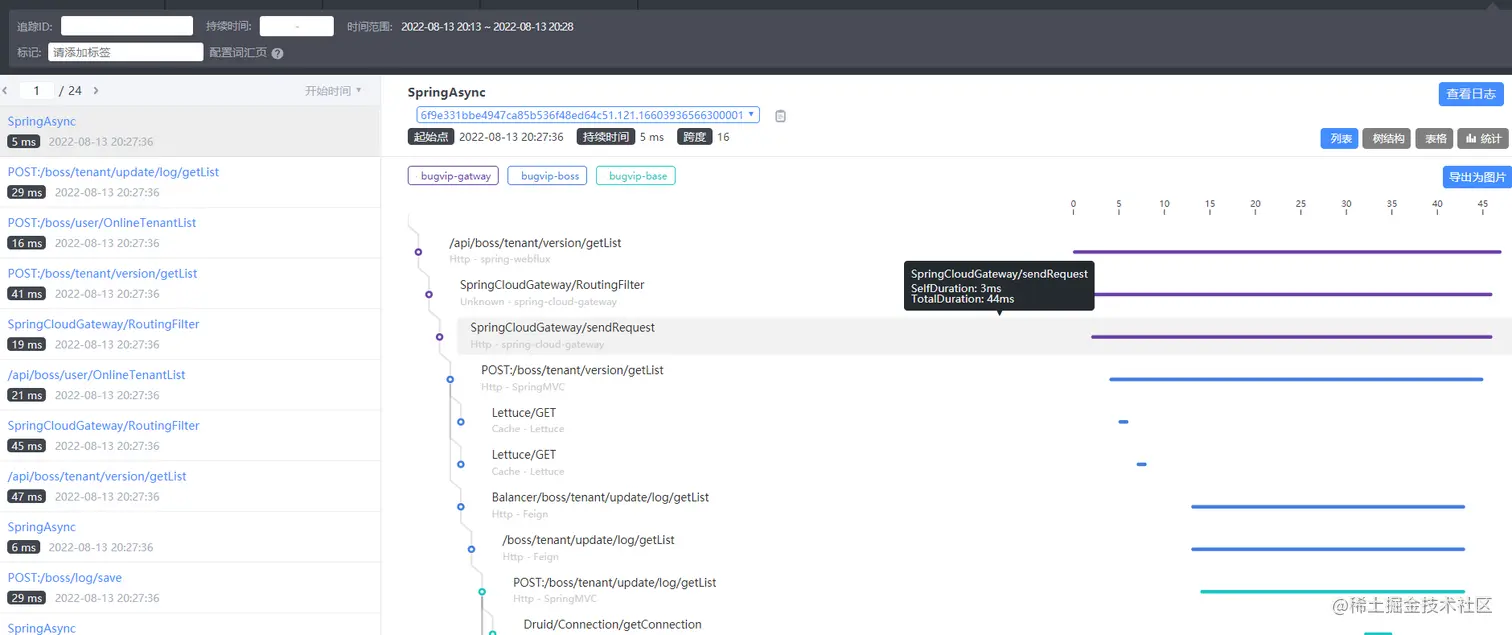Toggle the bugvip-gatway service legend tag

[x=455, y=176]
